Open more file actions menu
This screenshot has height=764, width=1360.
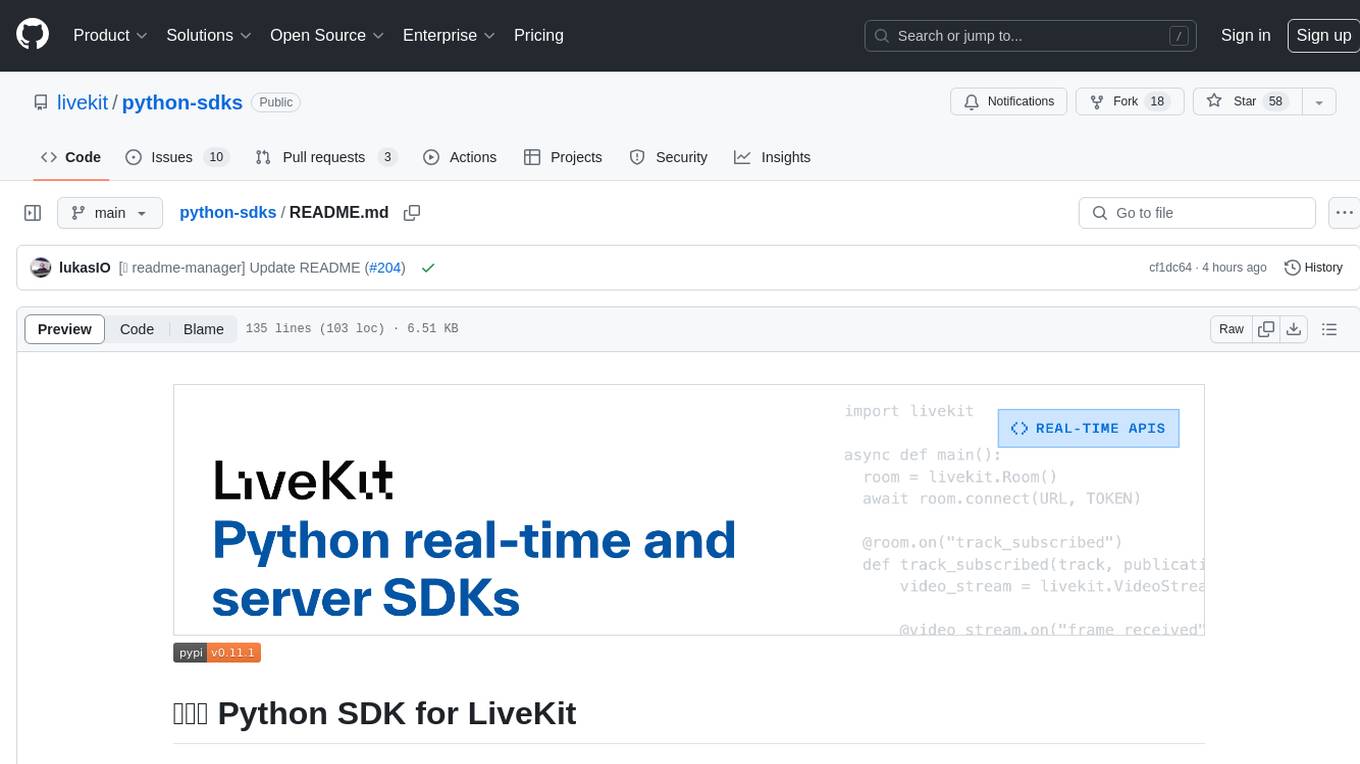1344,213
